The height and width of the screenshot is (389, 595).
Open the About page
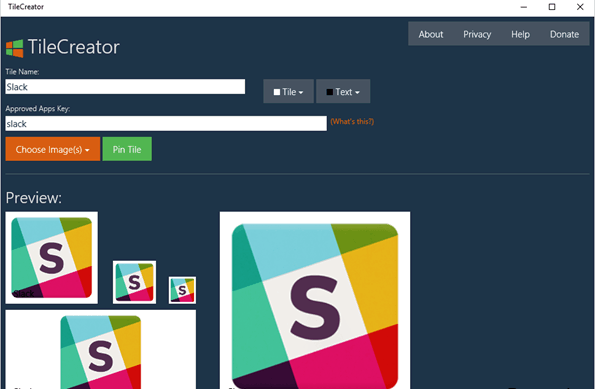point(431,34)
